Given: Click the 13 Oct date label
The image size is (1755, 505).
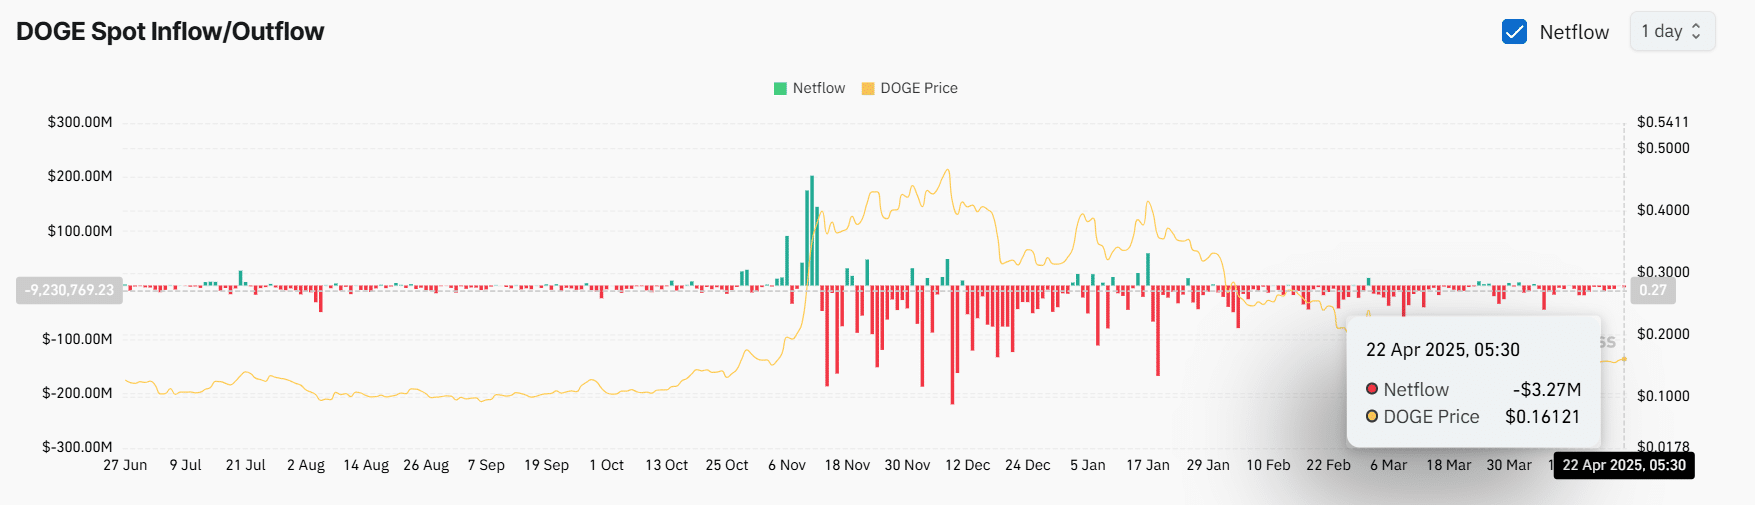Looking at the screenshot, I should [667, 465].
